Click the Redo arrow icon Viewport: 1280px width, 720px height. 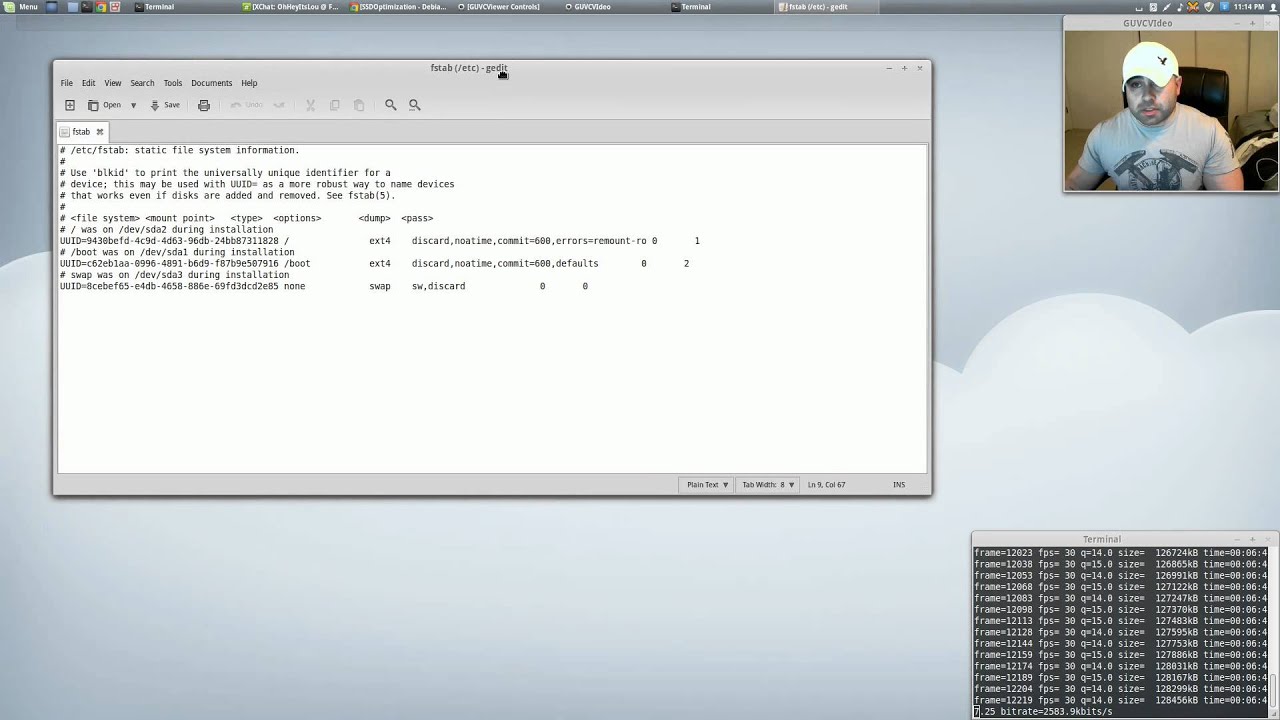(x=279, y=105)
